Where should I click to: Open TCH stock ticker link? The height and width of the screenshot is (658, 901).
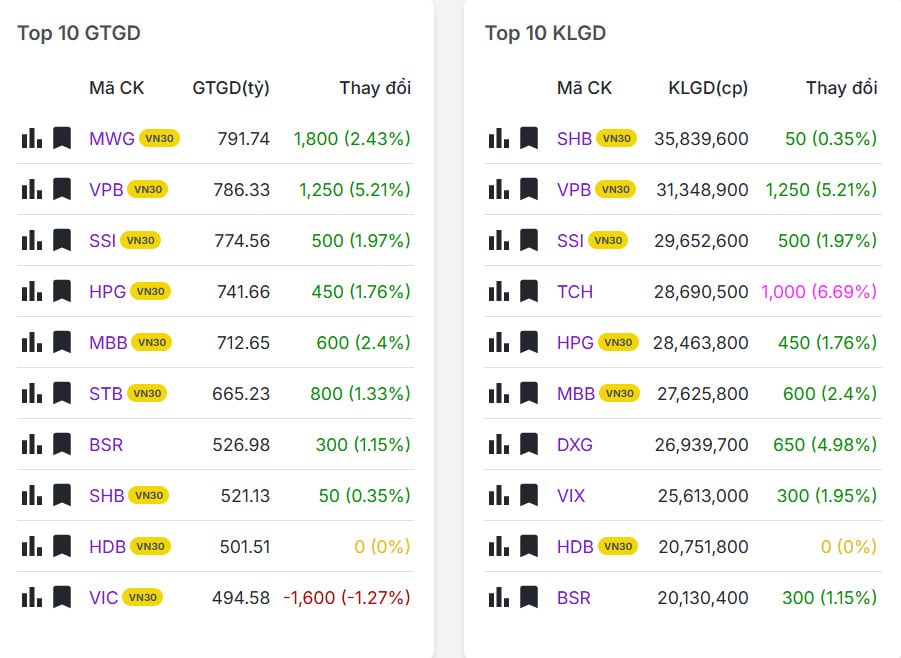[575, 291]
